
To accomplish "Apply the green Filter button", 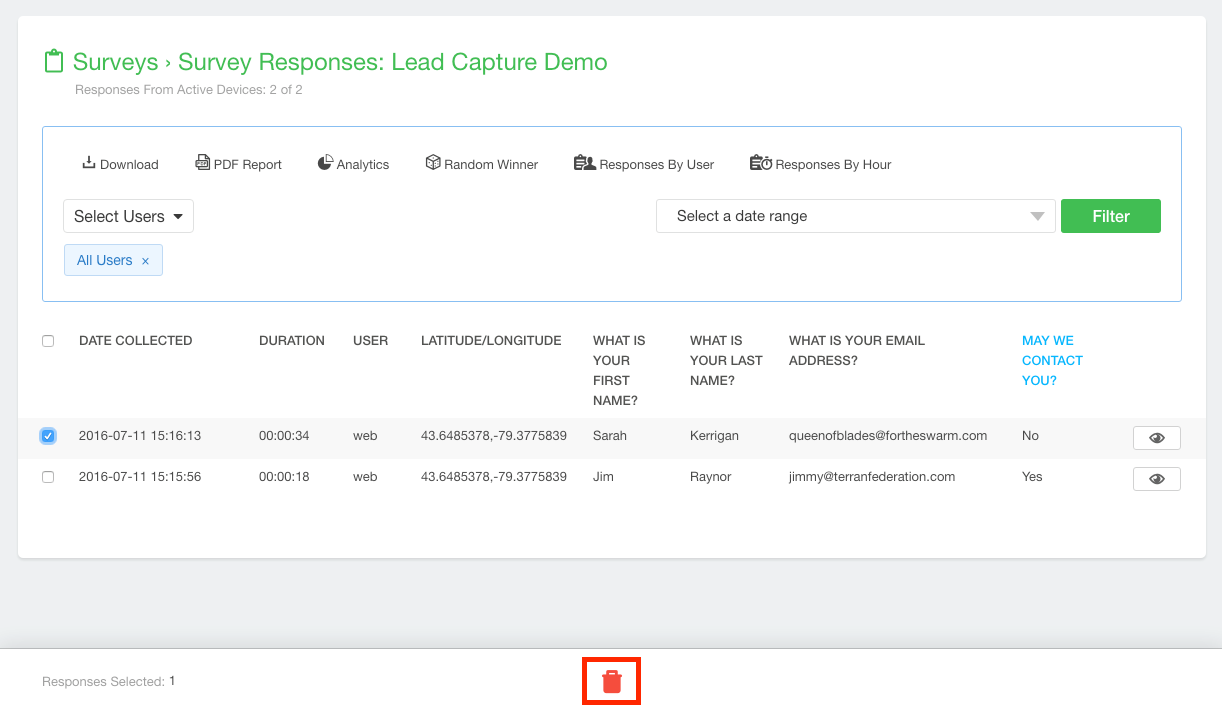I will pyautogui.click(x=1110, y=215).
